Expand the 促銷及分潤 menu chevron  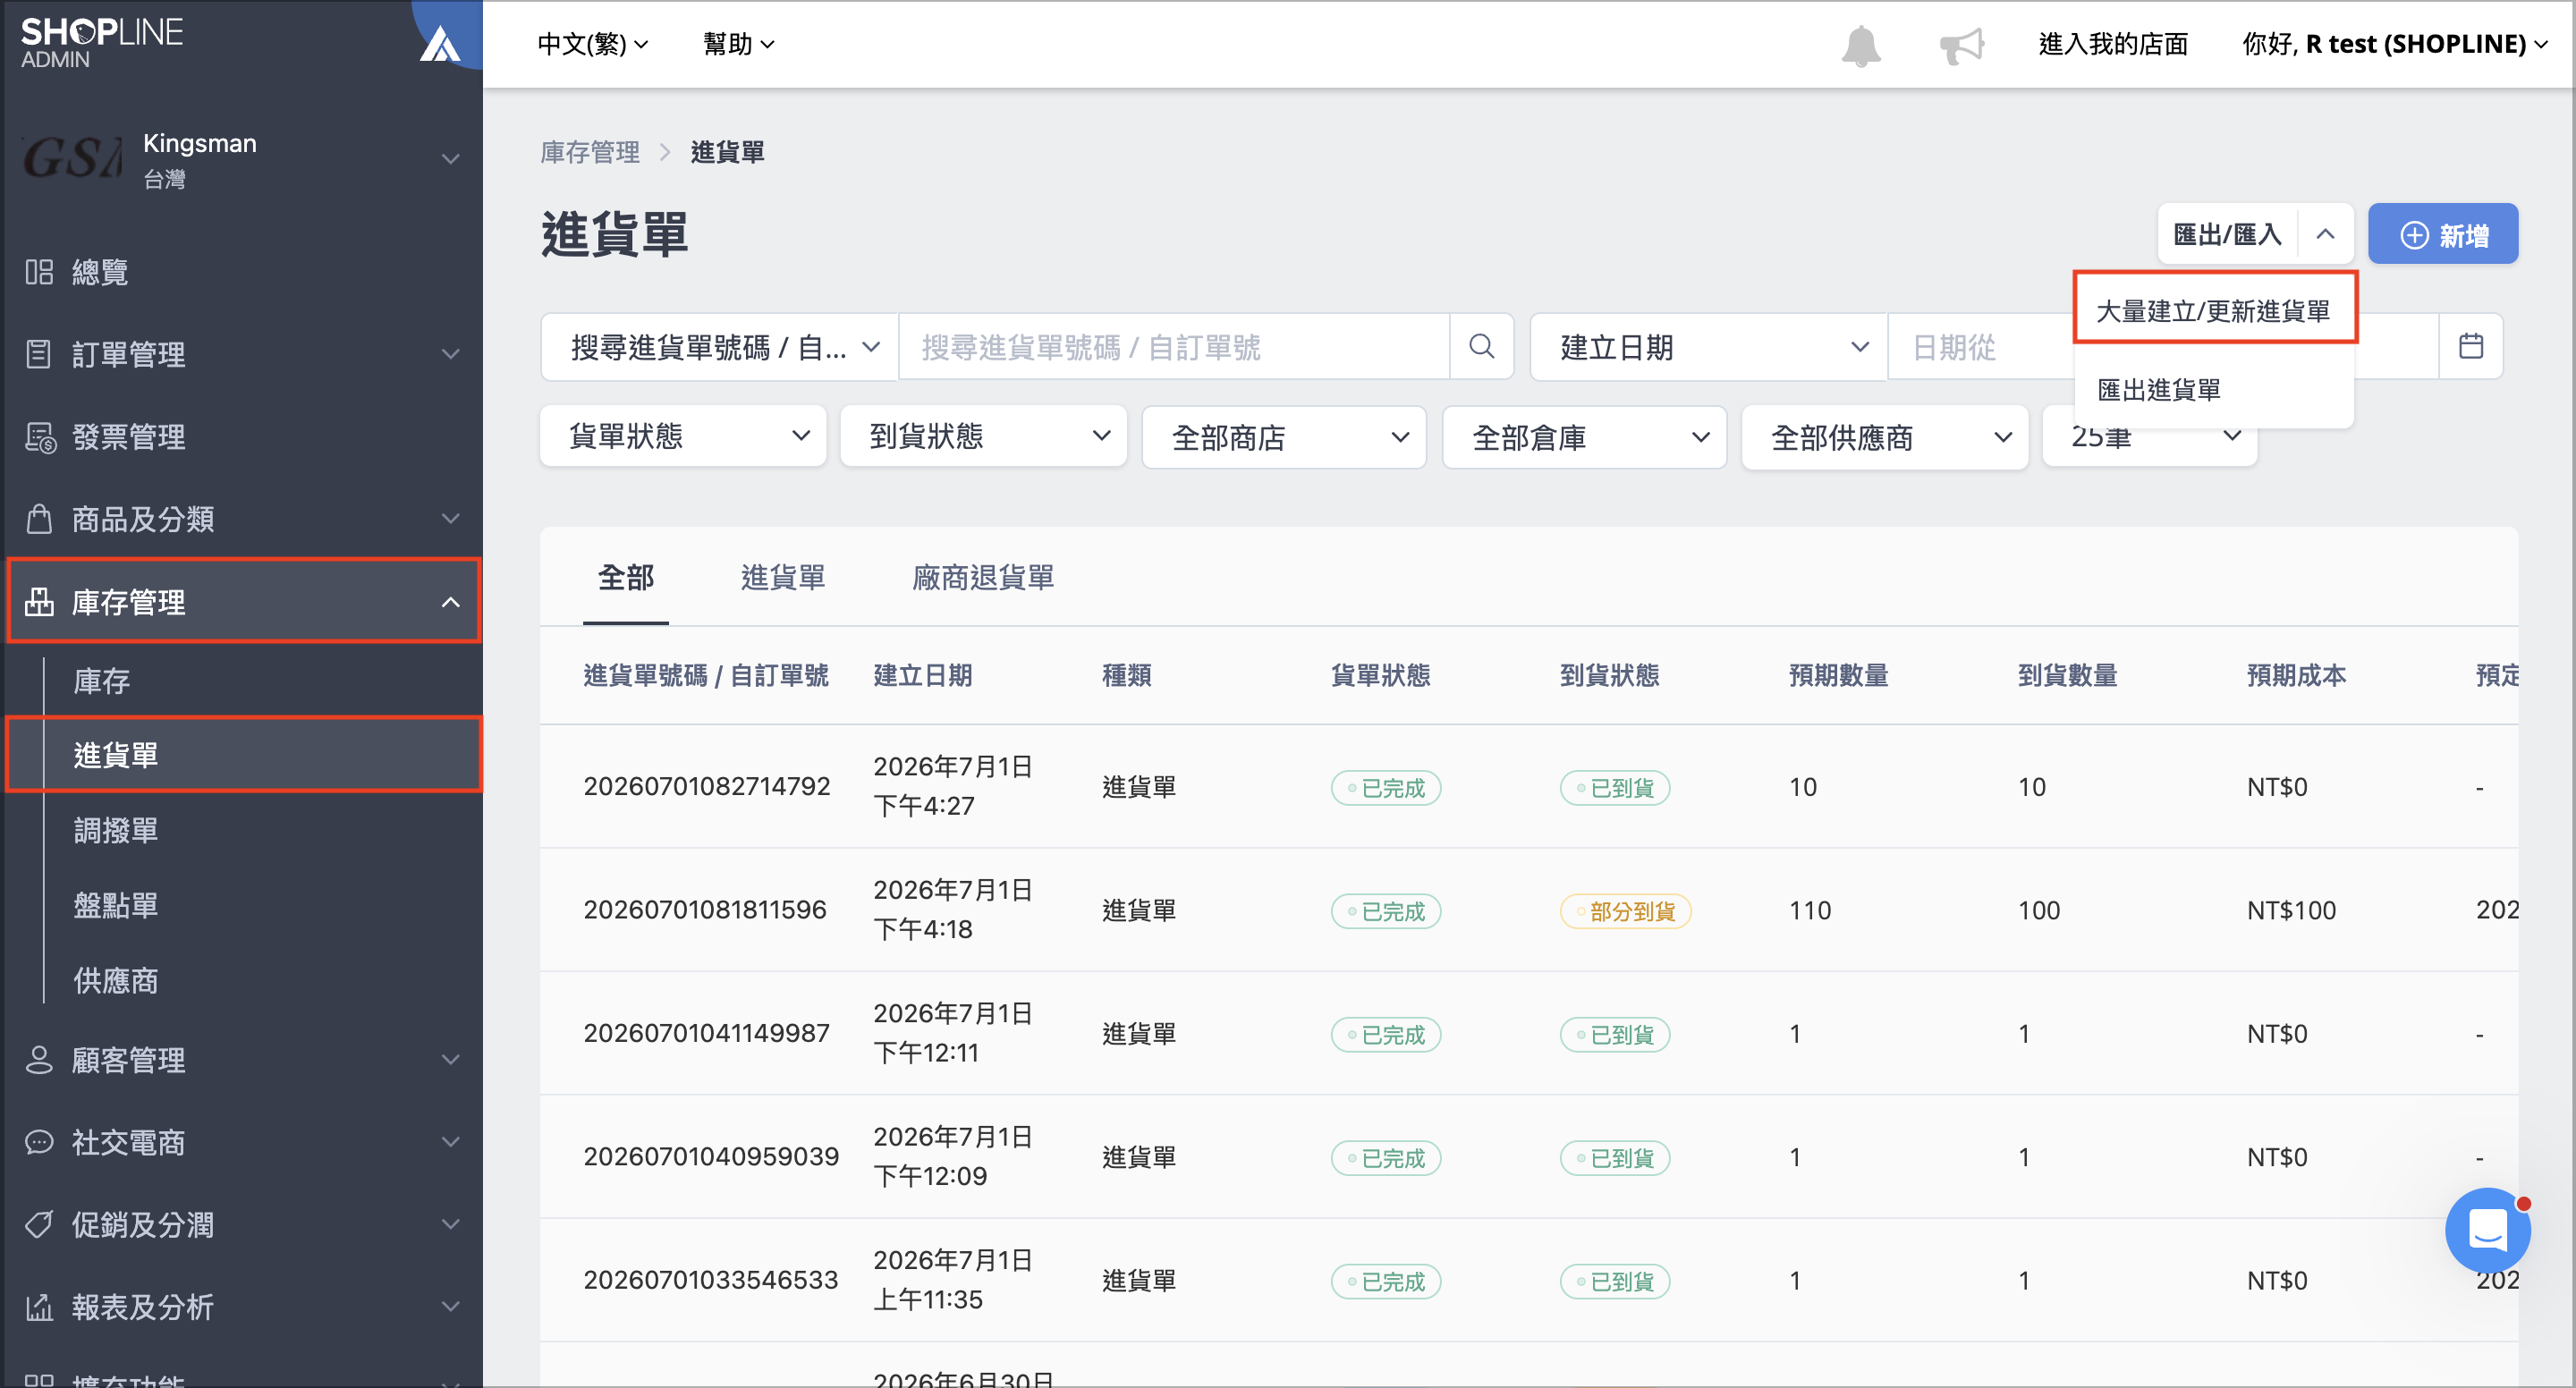tap(451, 1225)
